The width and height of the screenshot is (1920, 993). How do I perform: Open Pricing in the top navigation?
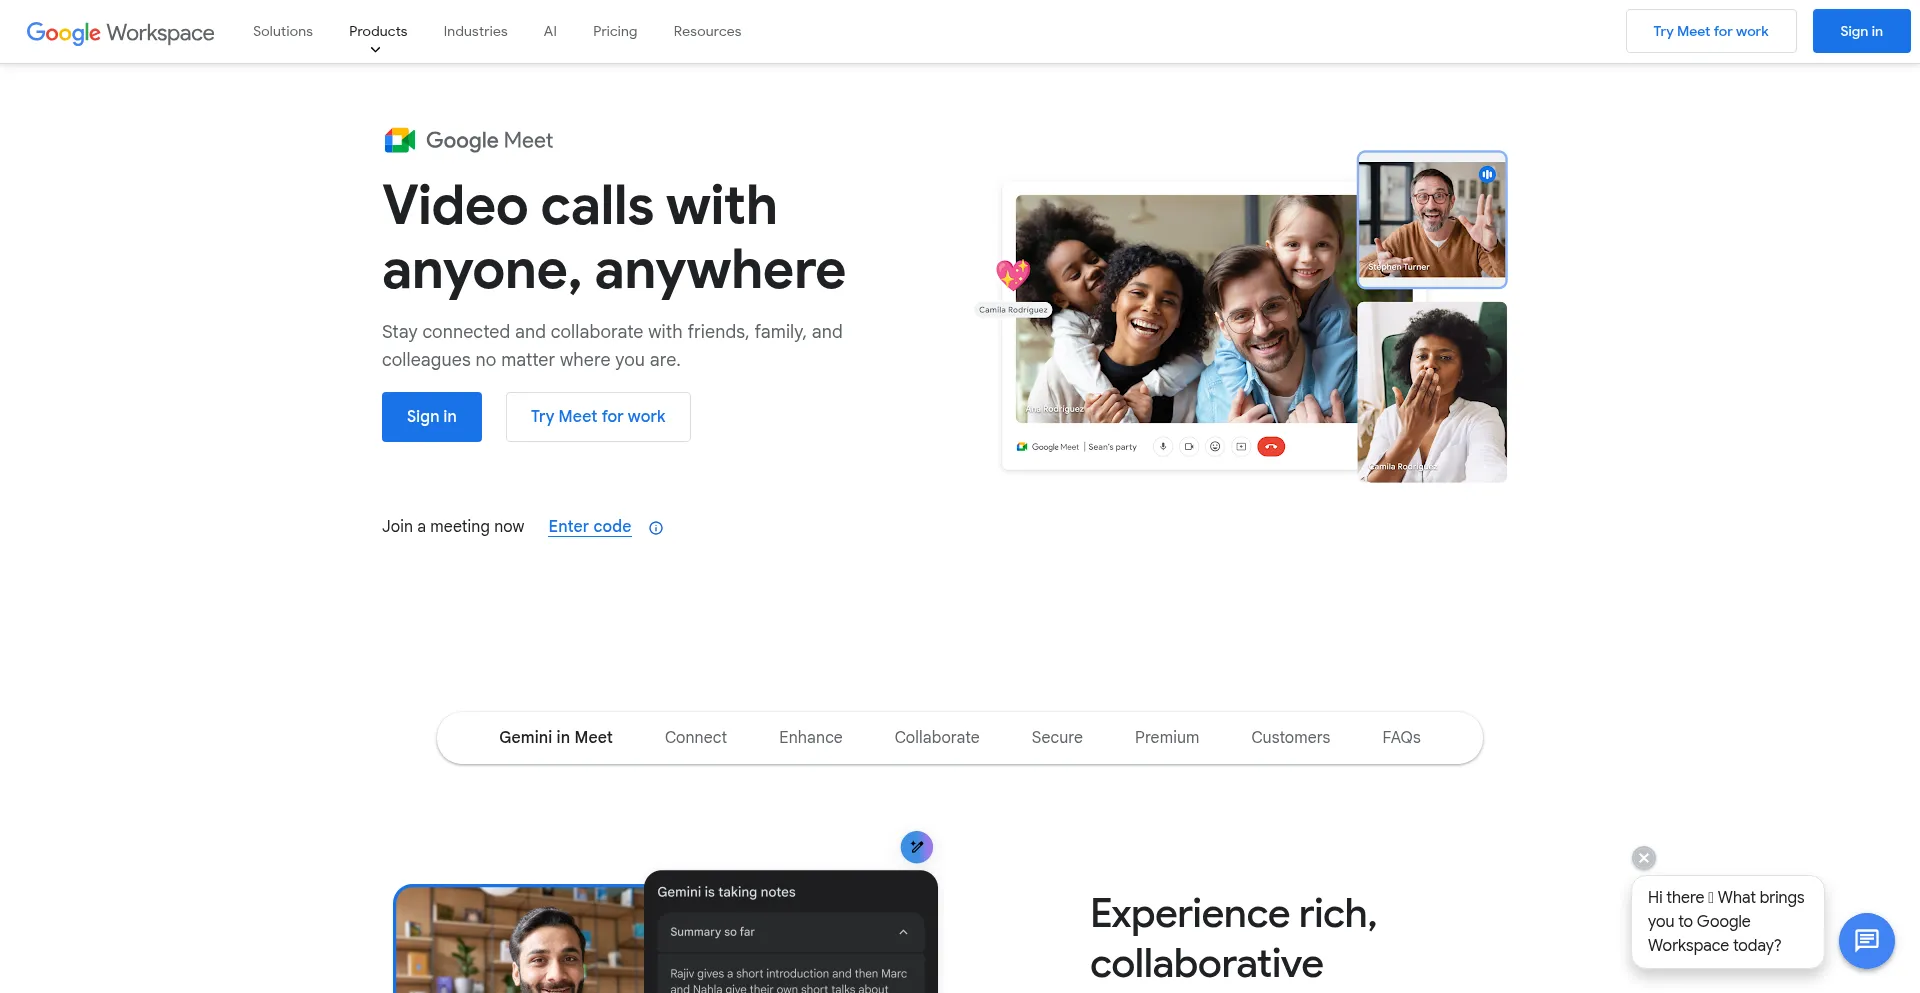(615, 32)
